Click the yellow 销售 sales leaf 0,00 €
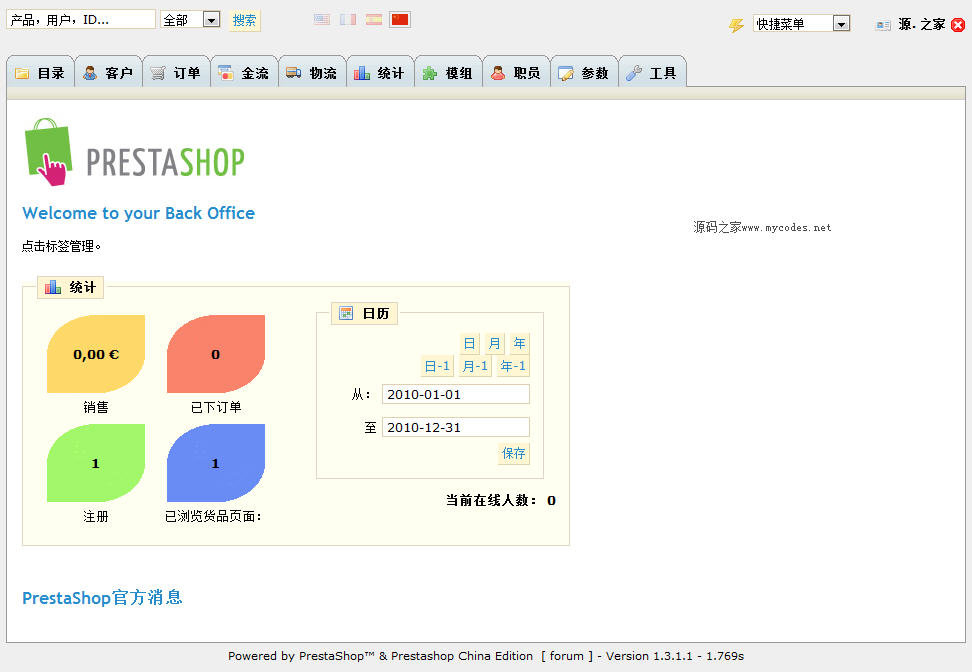972x672 pixels. click(x=96, y=354)
